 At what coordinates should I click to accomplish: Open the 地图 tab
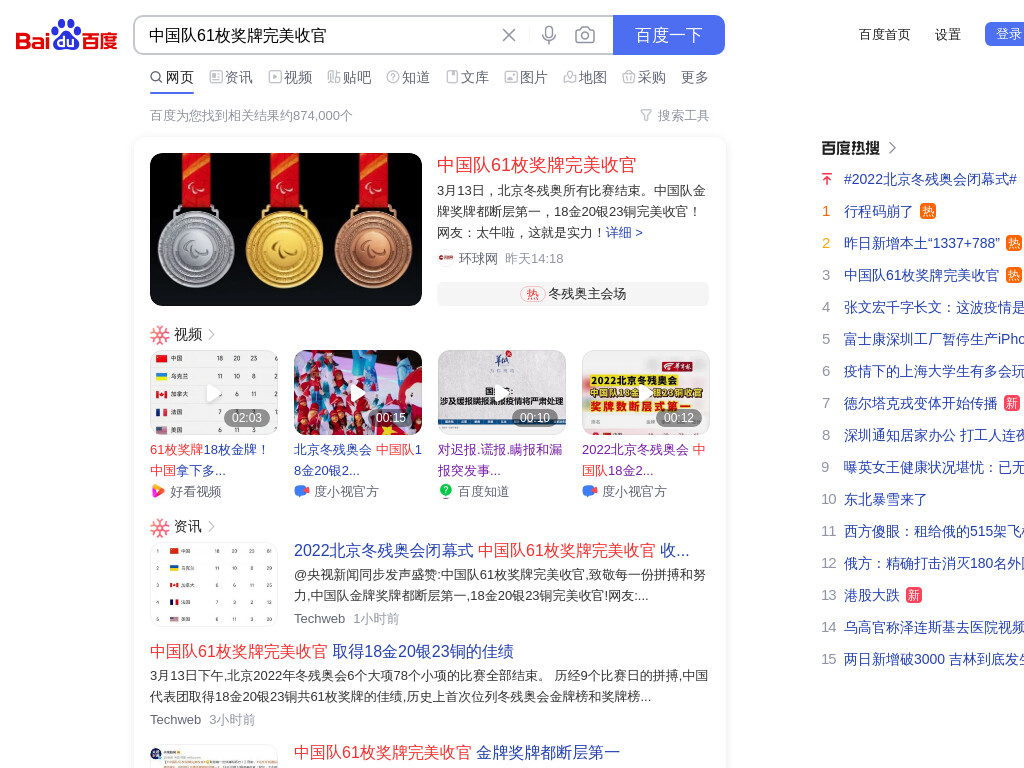[585, 77]
